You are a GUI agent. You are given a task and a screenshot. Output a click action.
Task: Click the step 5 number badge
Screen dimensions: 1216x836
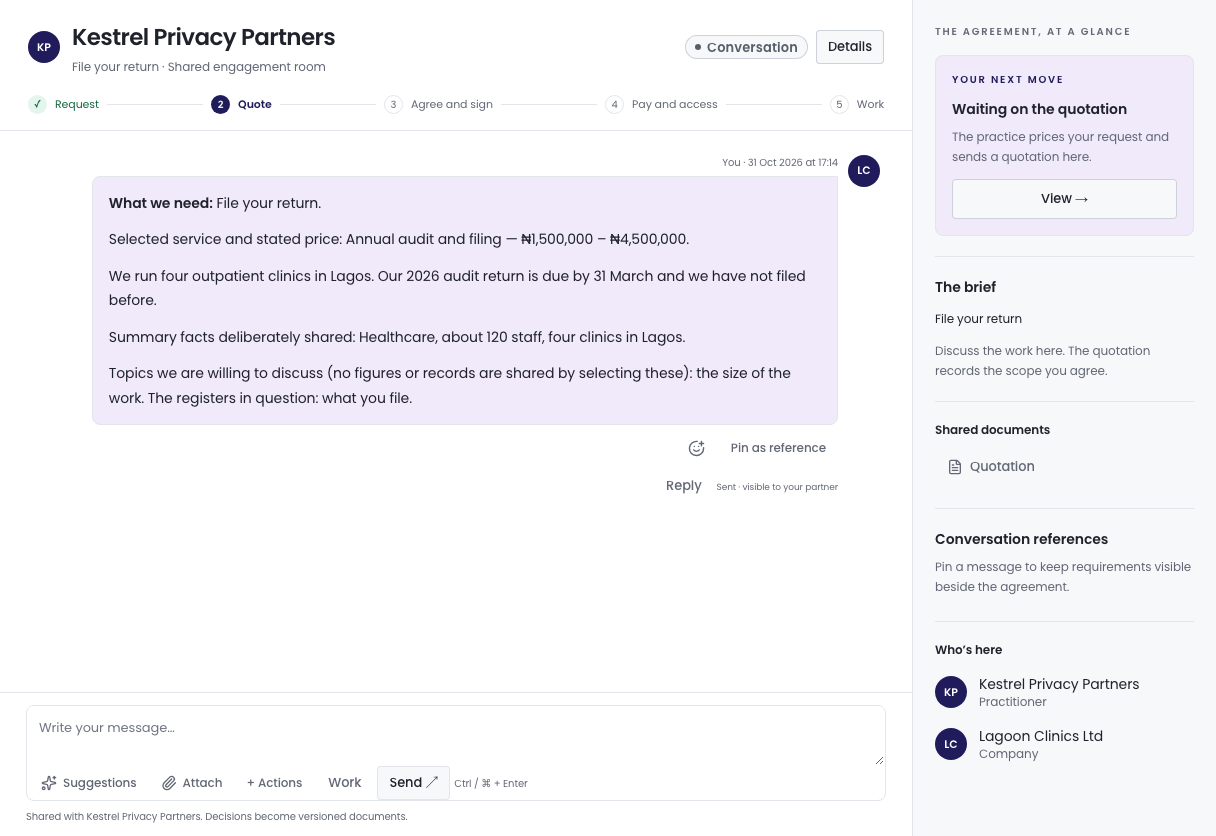tap(839, 104)
